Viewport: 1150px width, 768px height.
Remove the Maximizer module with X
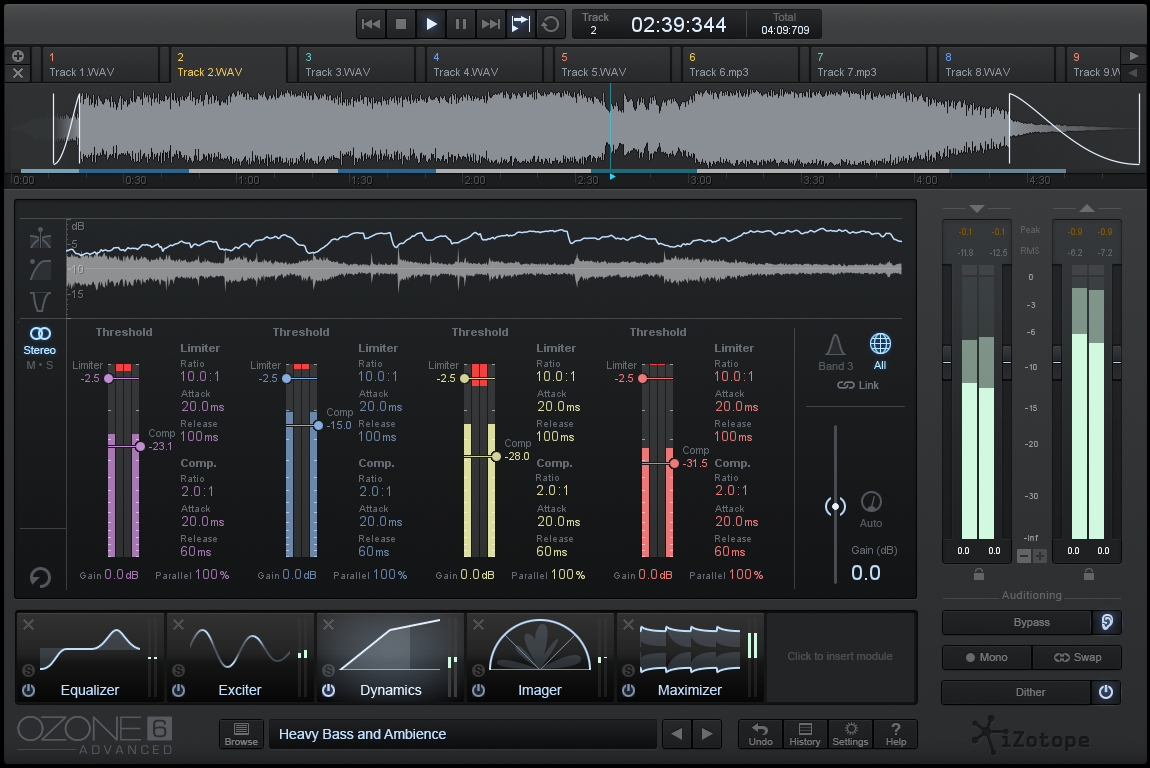[x=628, y=625]
